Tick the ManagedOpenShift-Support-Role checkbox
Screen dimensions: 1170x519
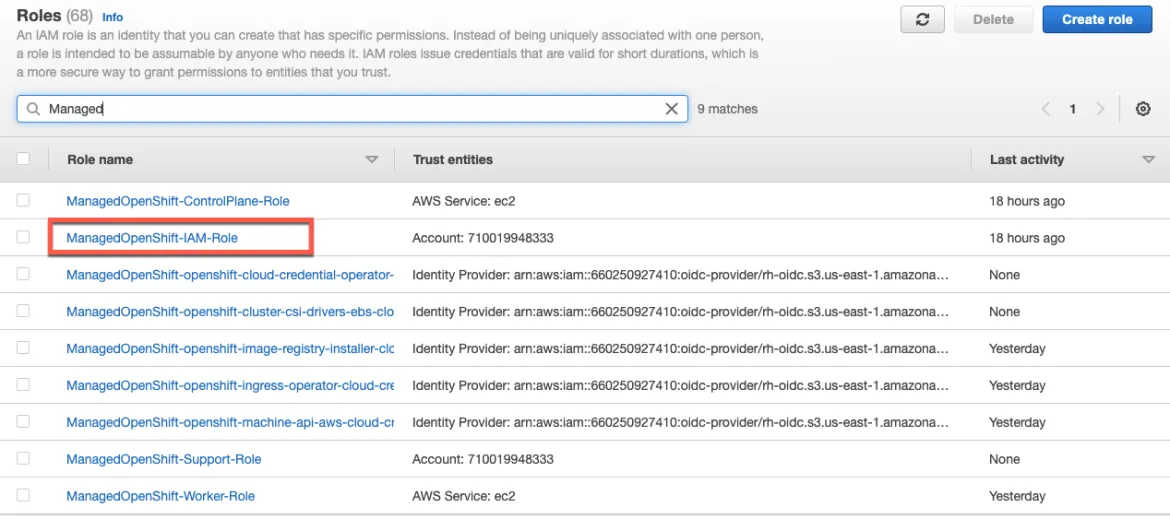click(x=23, y=459)
